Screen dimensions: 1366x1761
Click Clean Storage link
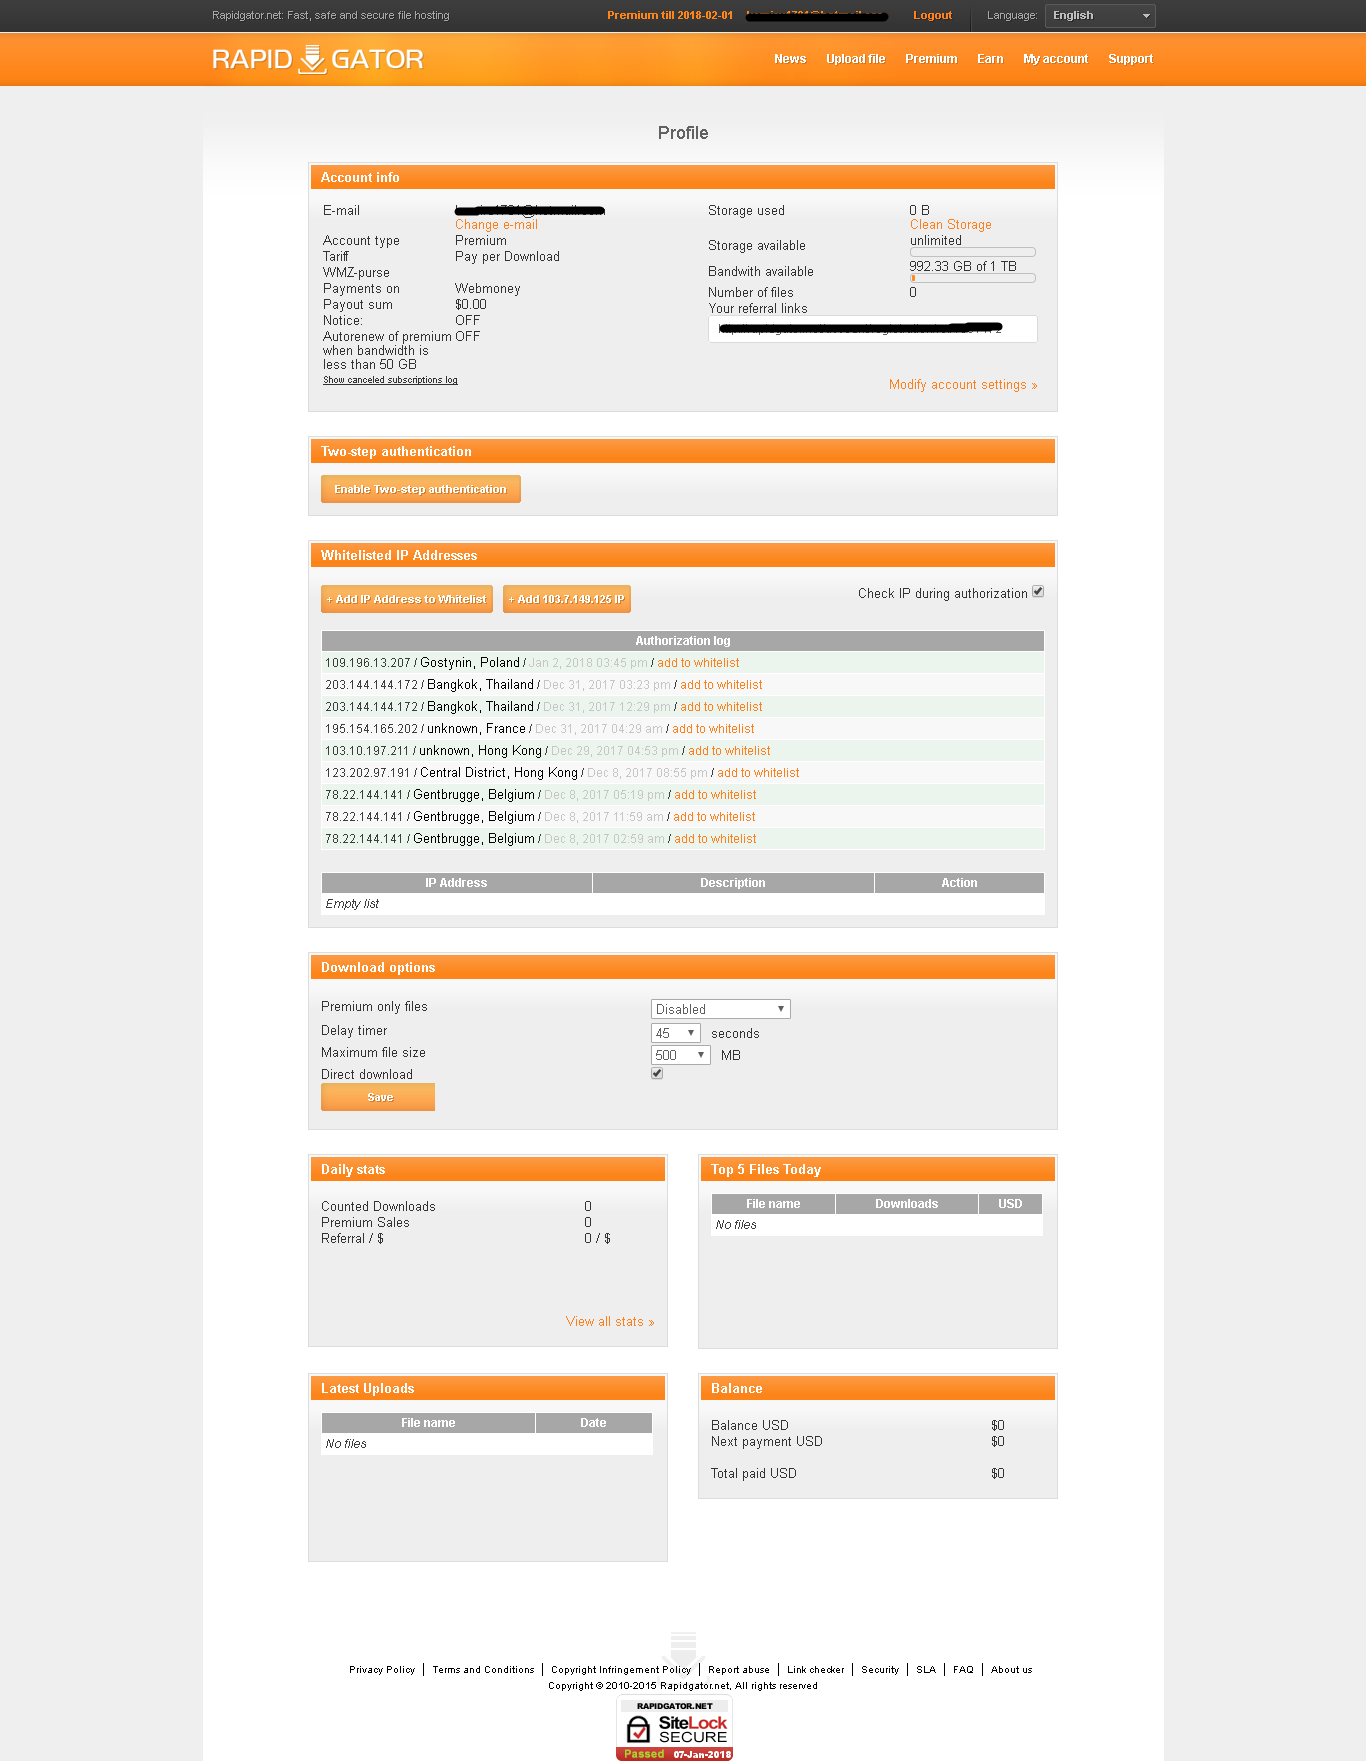tap(951, 225)
